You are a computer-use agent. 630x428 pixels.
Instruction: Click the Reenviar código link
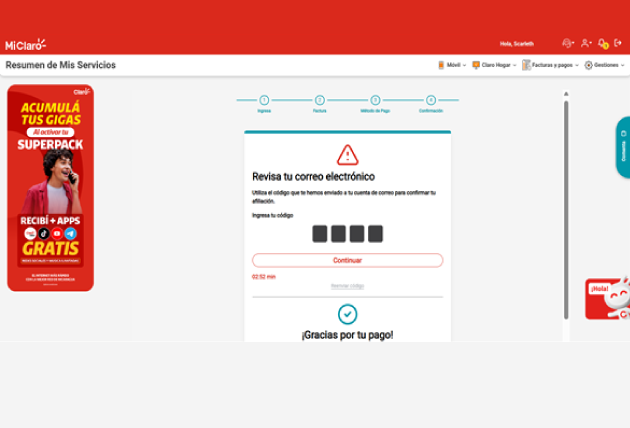click(x=348, y=286)
